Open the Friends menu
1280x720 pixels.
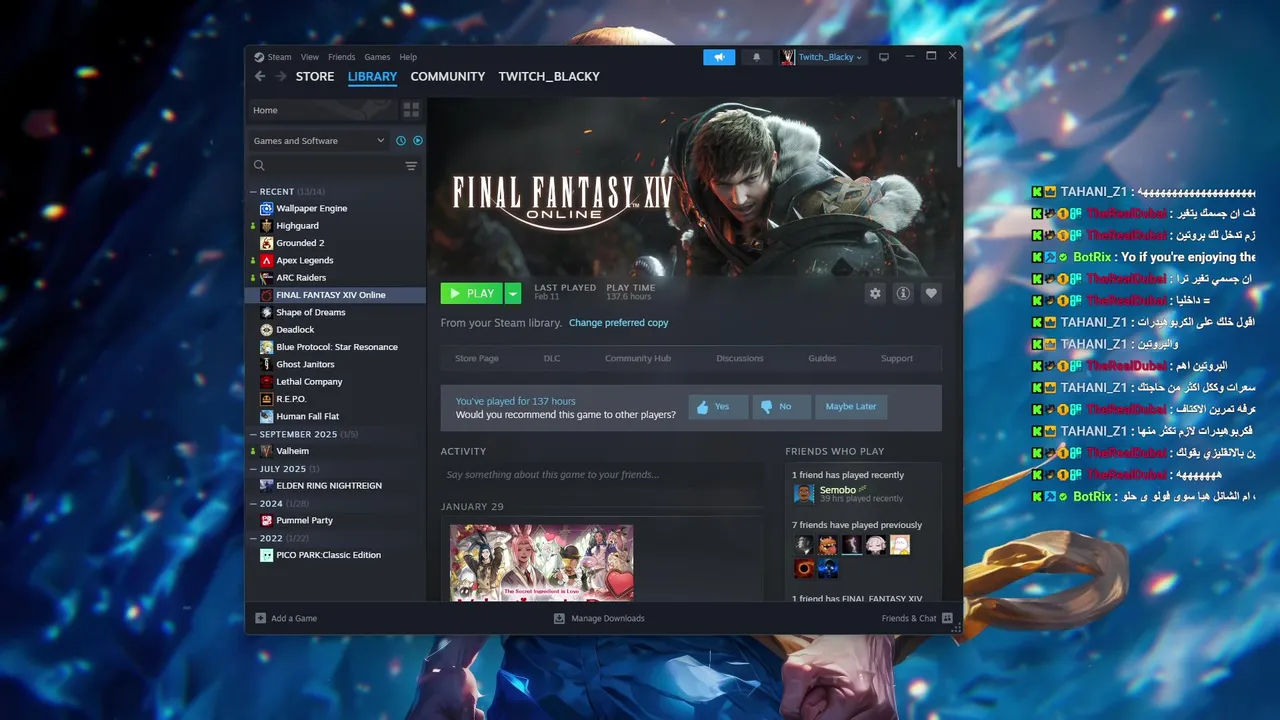[341, 57]
